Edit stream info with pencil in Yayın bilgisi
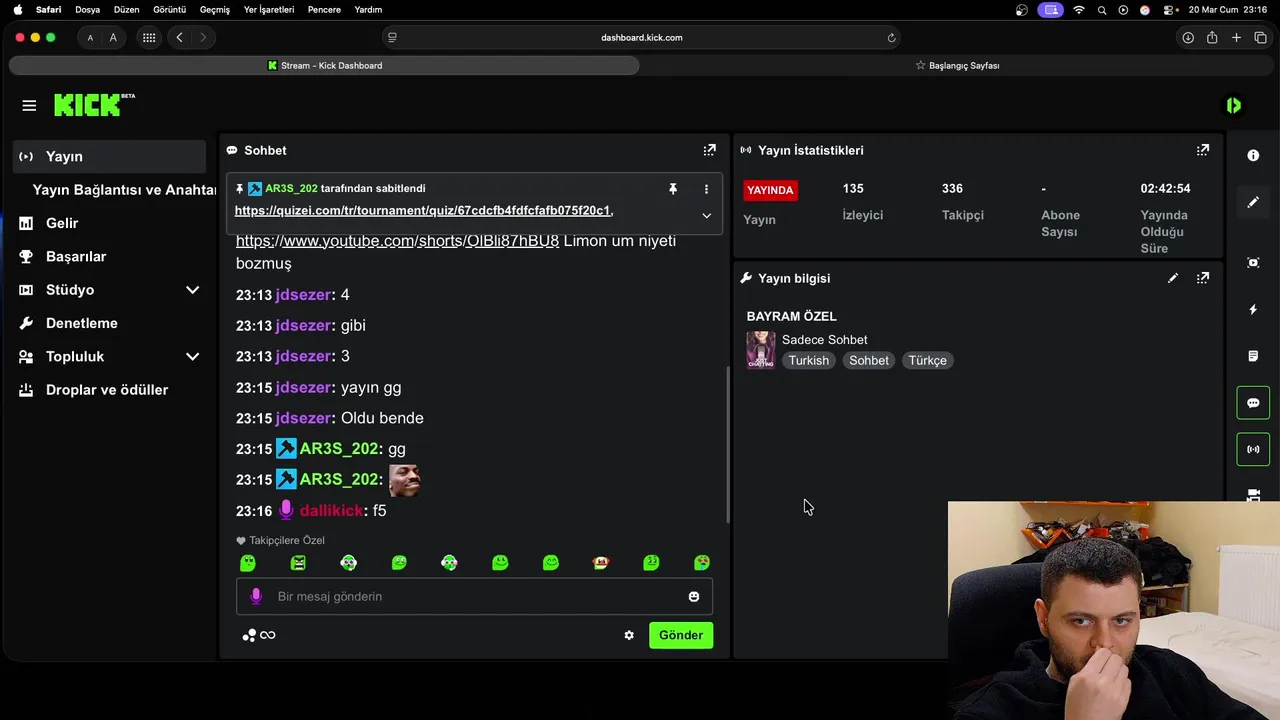Image resolution: width=1280 pixels, height=720 pixels. (x=1173, y=278)
